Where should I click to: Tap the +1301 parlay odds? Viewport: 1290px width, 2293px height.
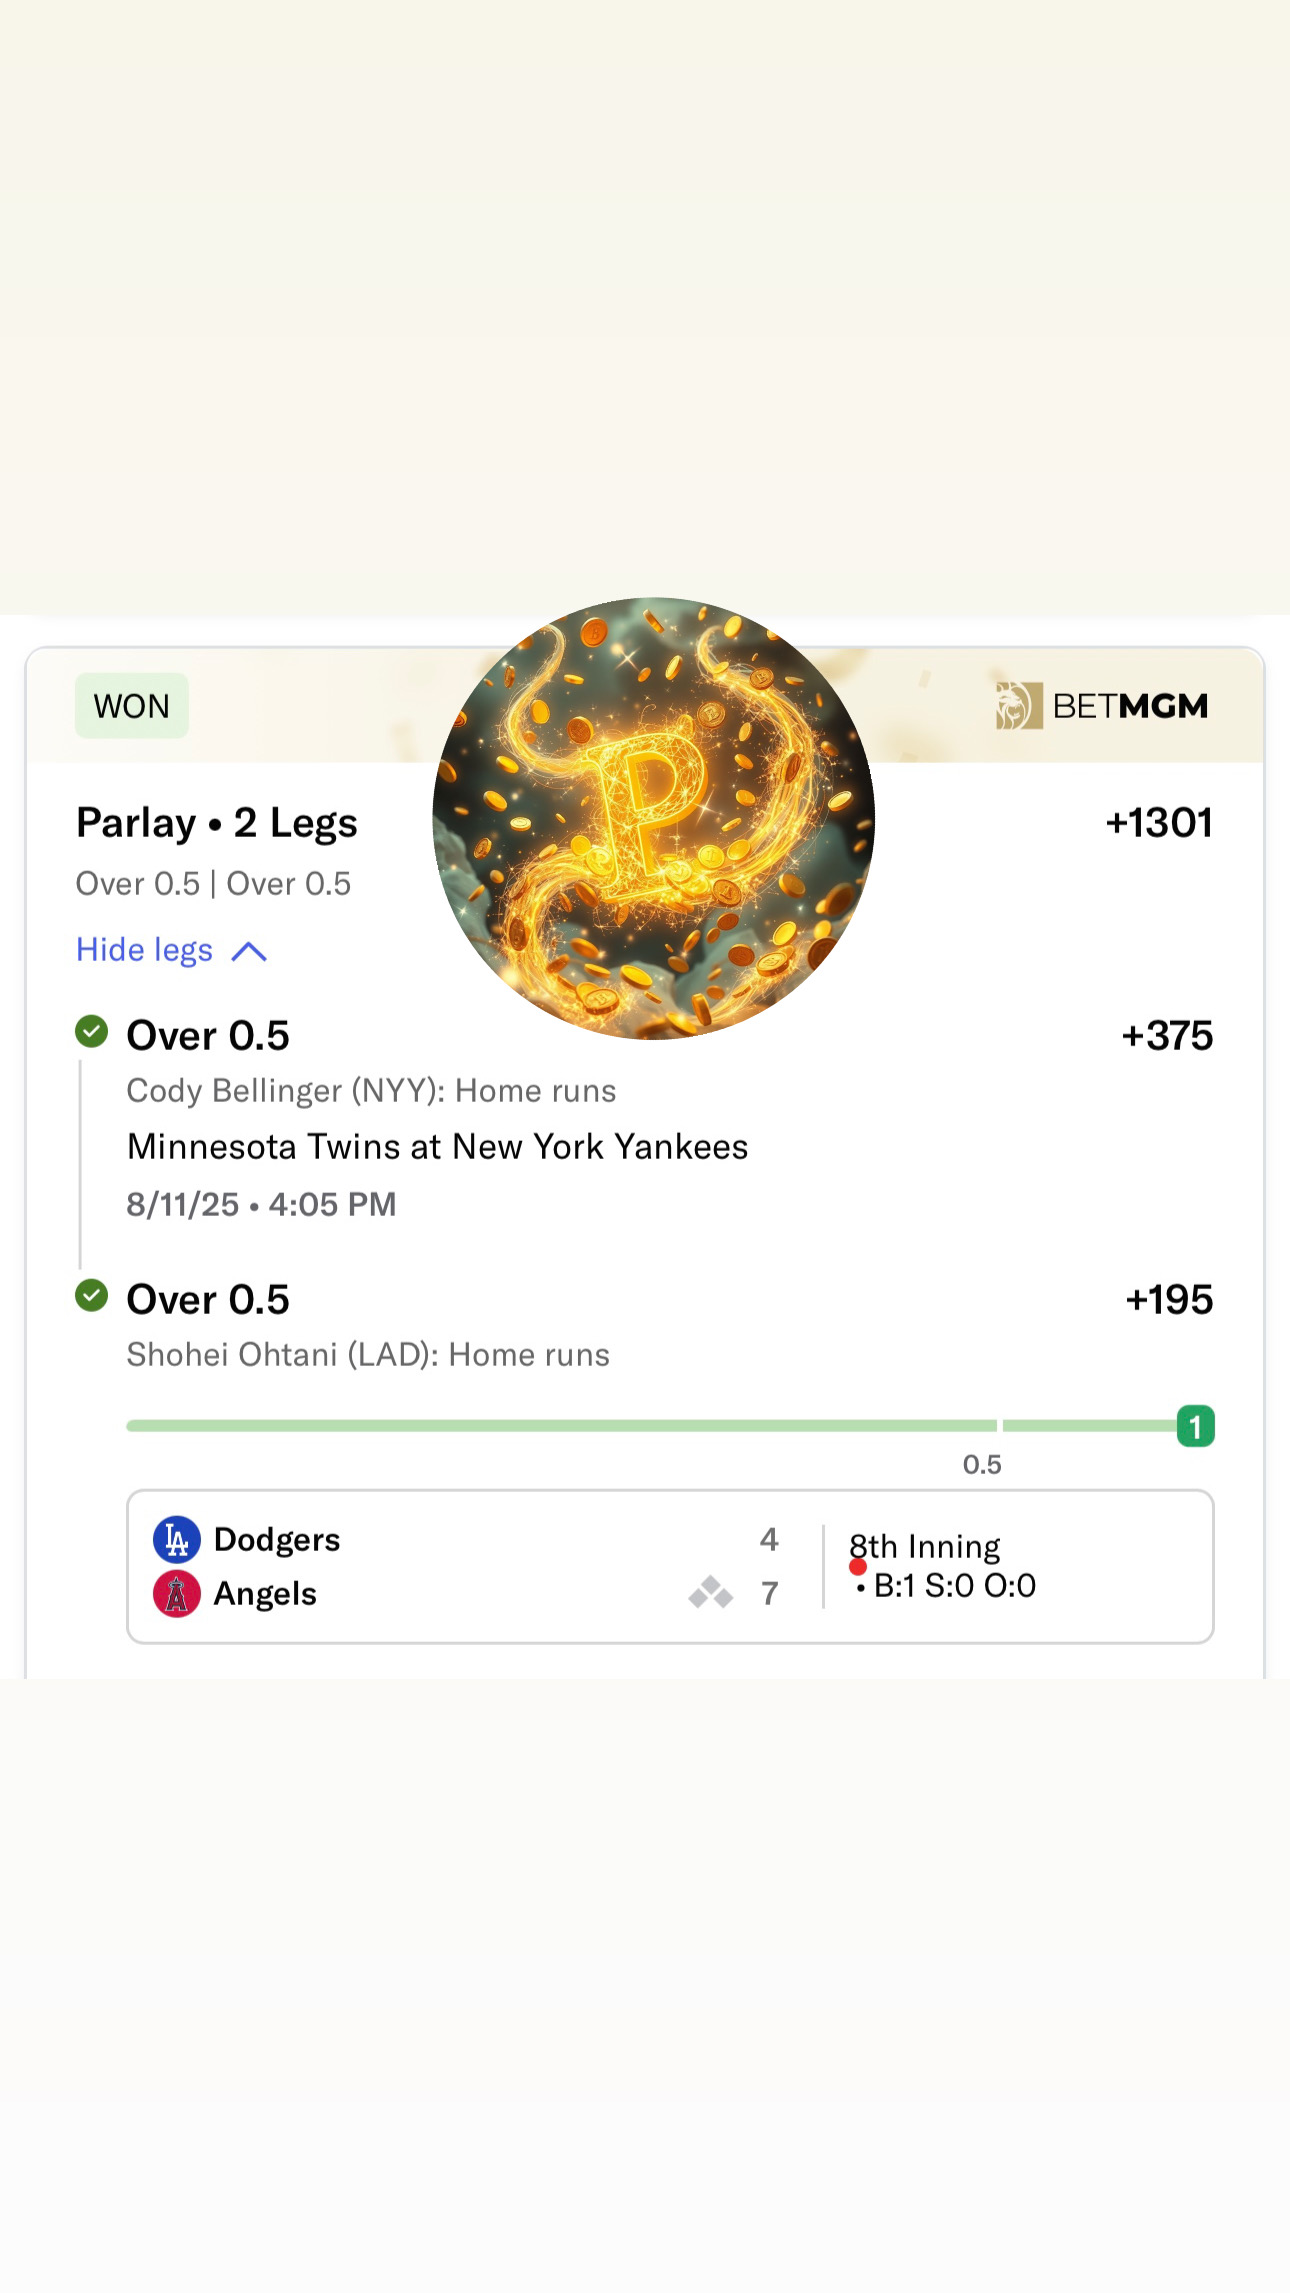tap(1159, 823)
